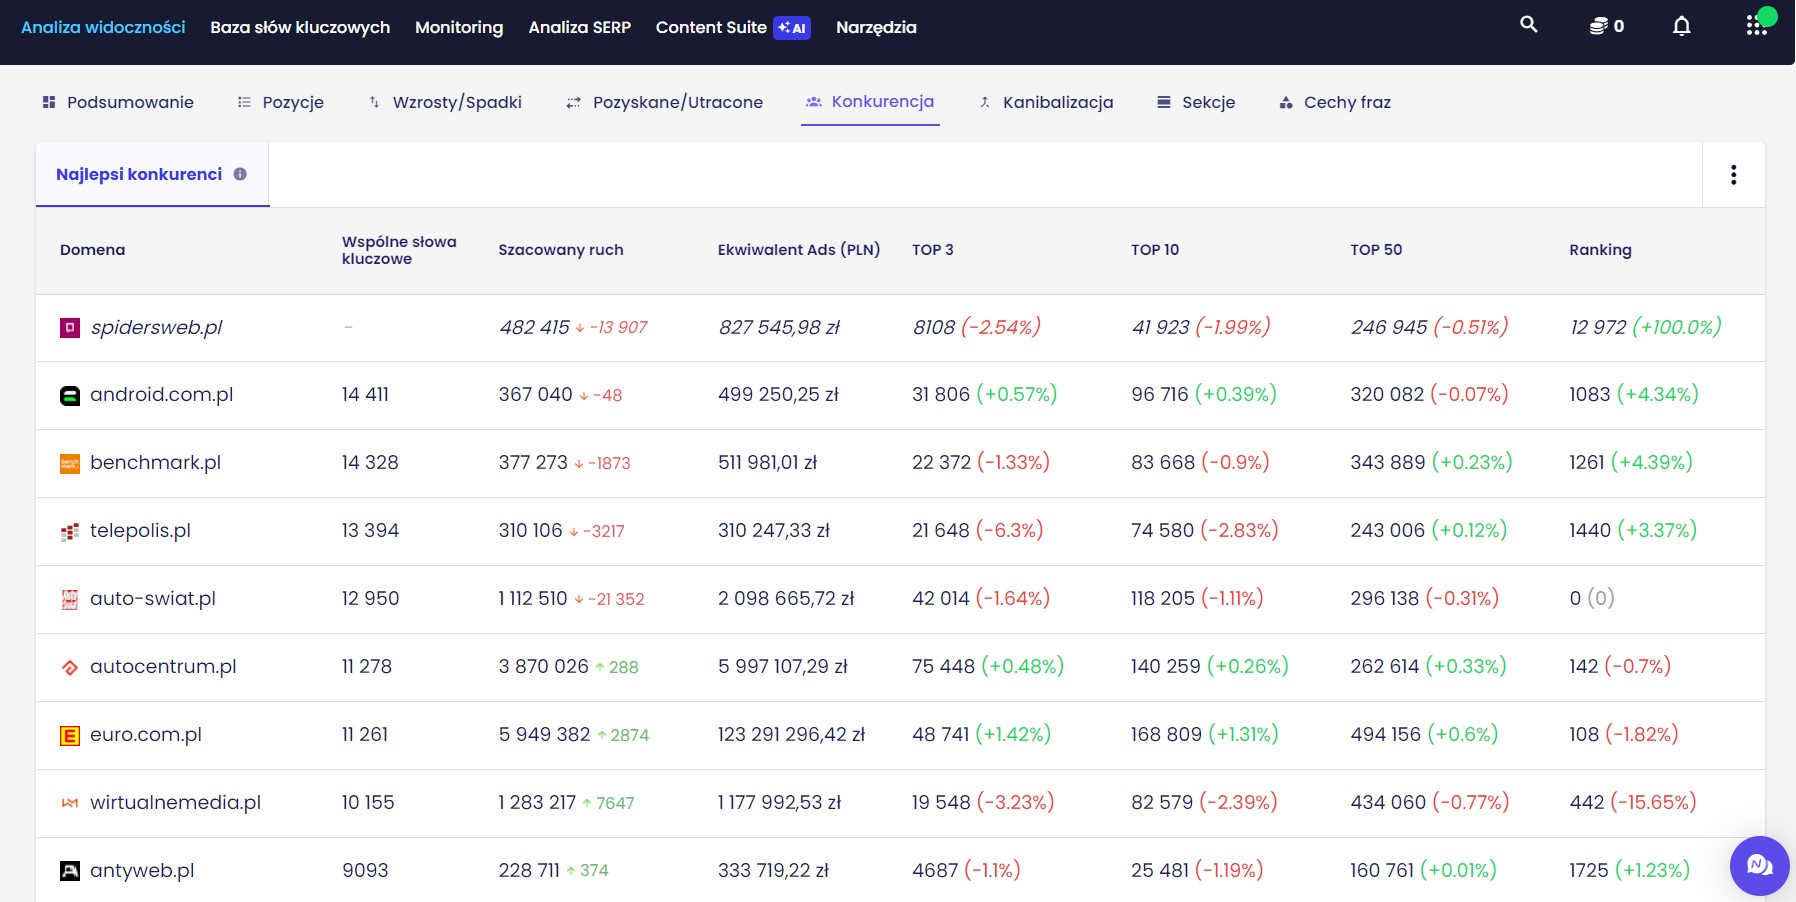
Task: Click the benchmark.pl favicon
Action: click(70, 463)
